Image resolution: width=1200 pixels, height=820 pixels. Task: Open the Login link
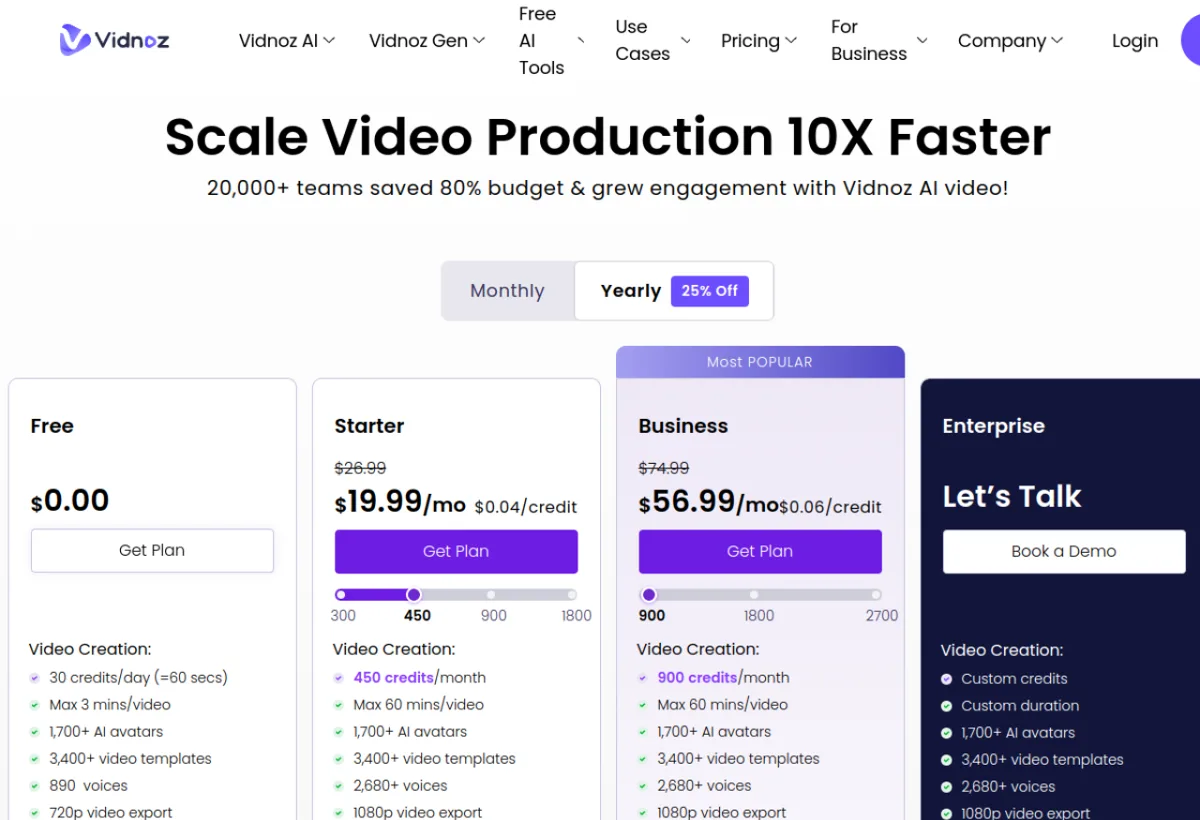coord(1135,41)
